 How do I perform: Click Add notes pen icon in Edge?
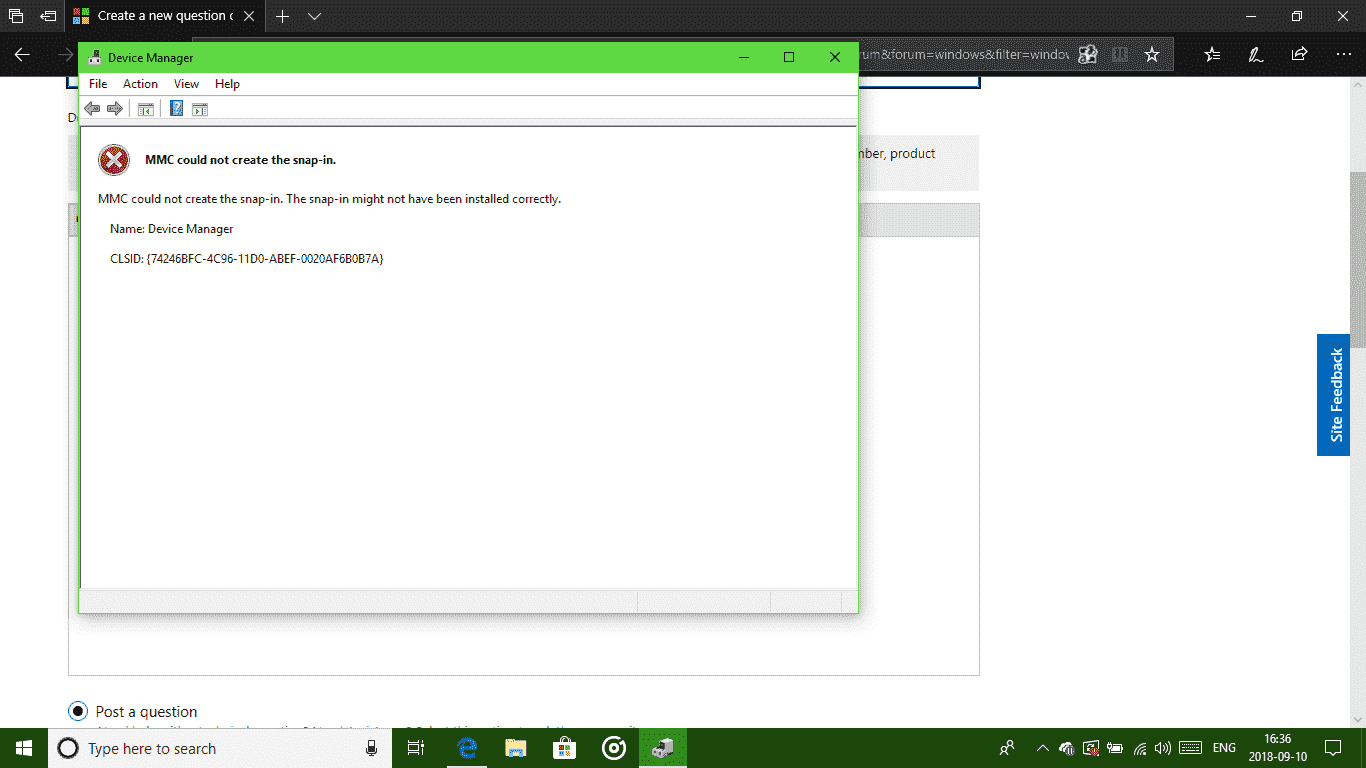pos(1256,54)
